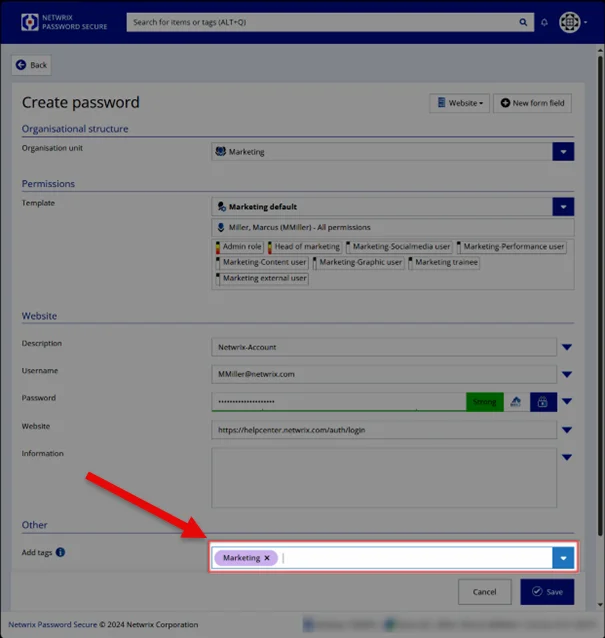Viewport: 605px width, 638px height.
Task: Click the masked Password field
Action: click(339, 402)
